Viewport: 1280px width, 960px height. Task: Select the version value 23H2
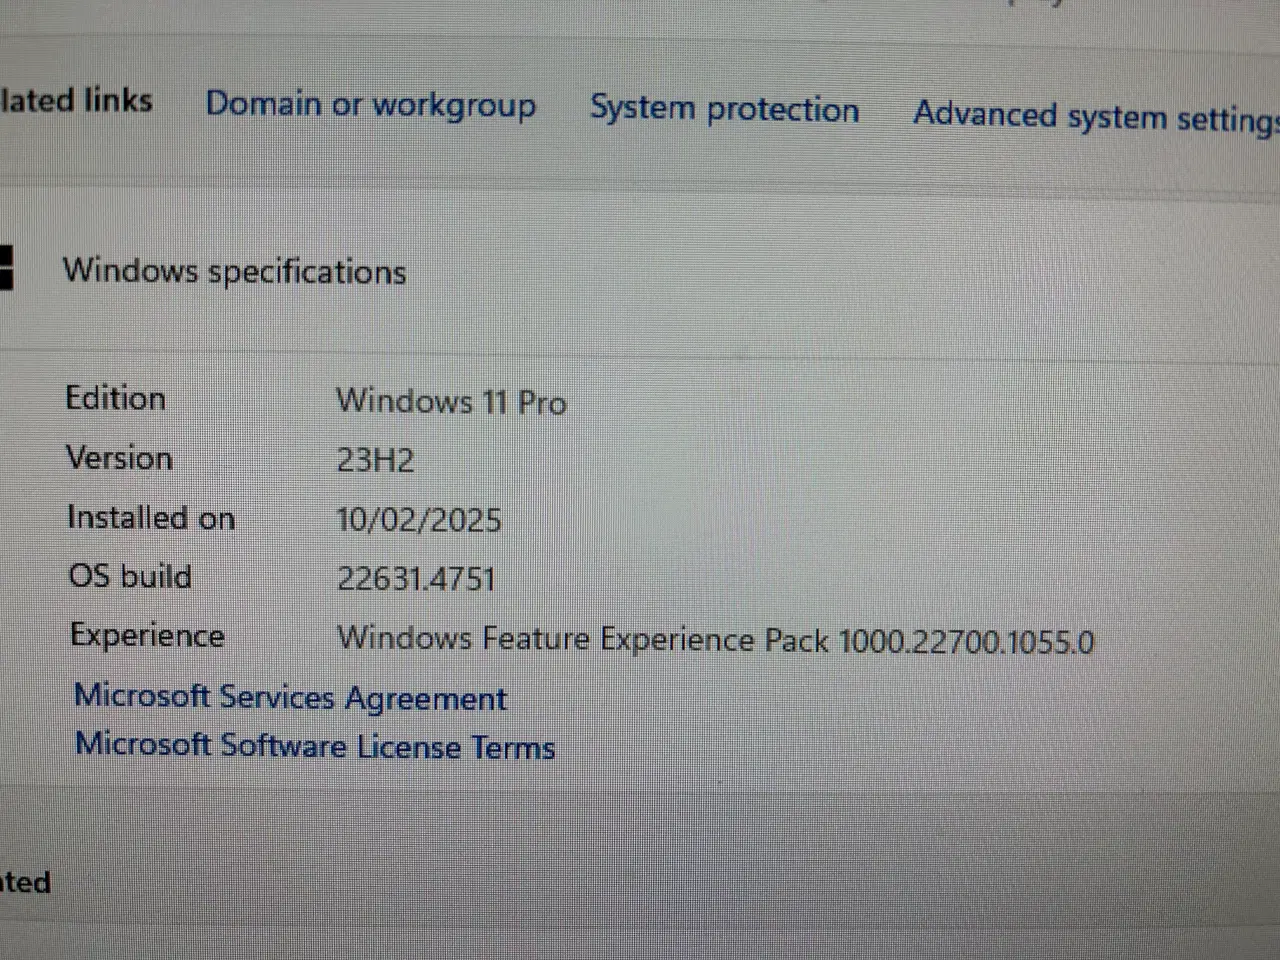tap(375, 460)
